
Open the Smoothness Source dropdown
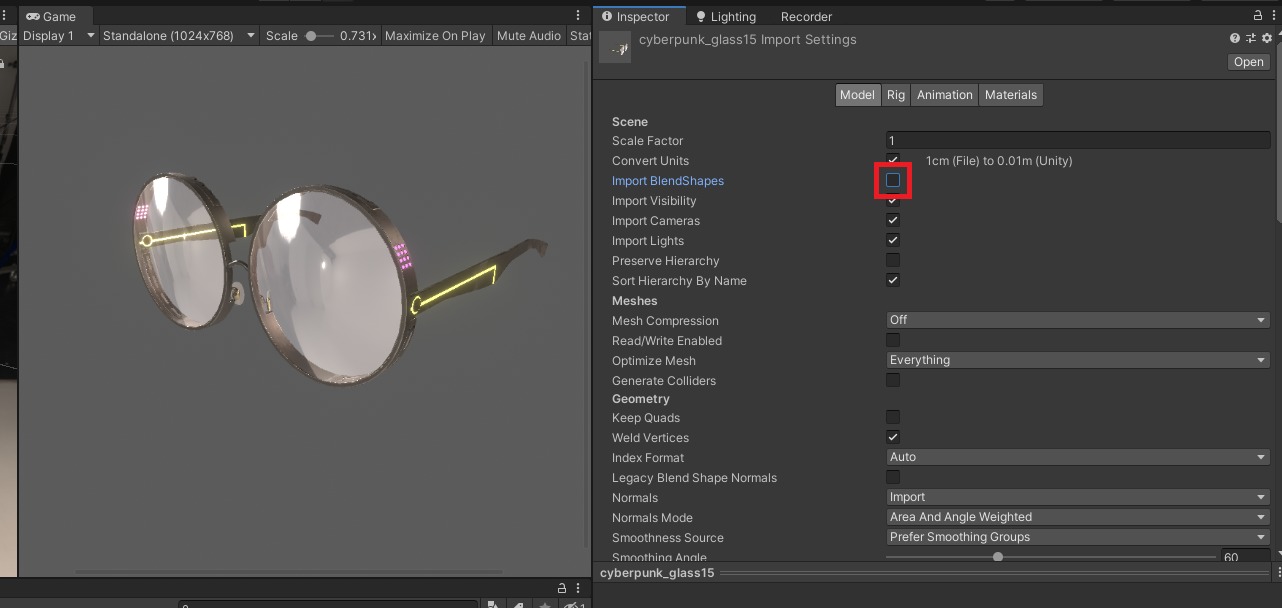pyautogui.click(x=1077, y=537)
